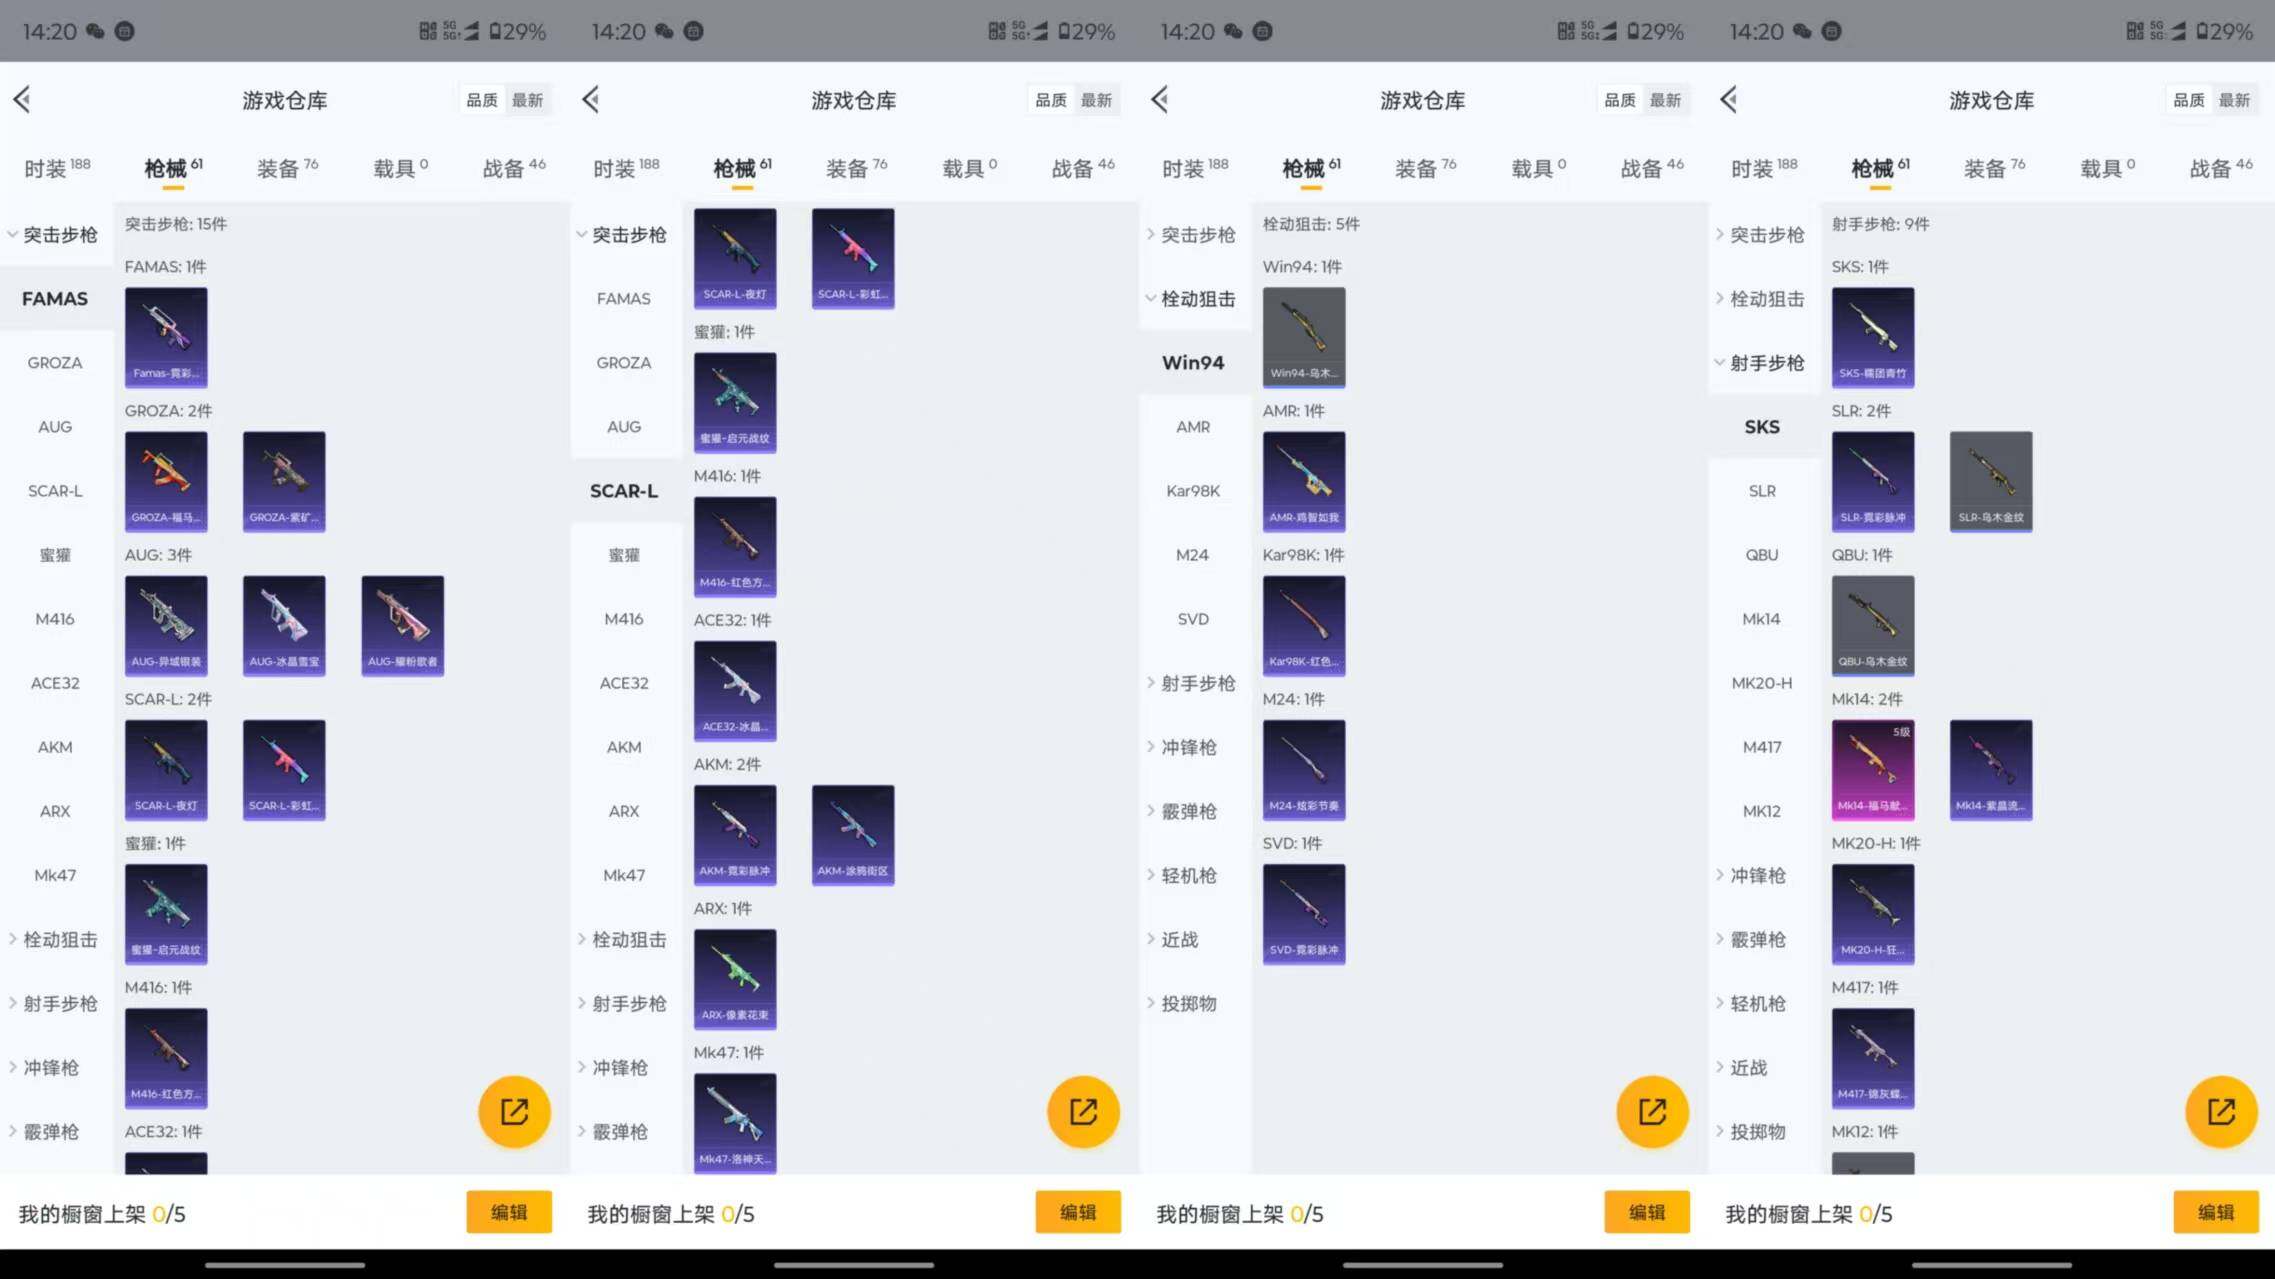
Task: Select the AUG-猫粉歌者 skin card
Action: 403,625
